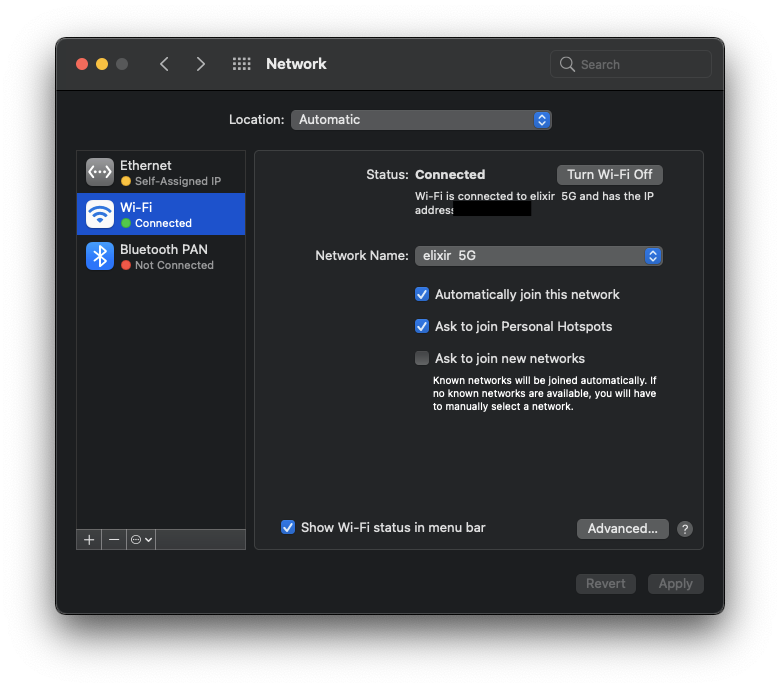Click the Turn Wi-Fi Off button

pos(610,174)
